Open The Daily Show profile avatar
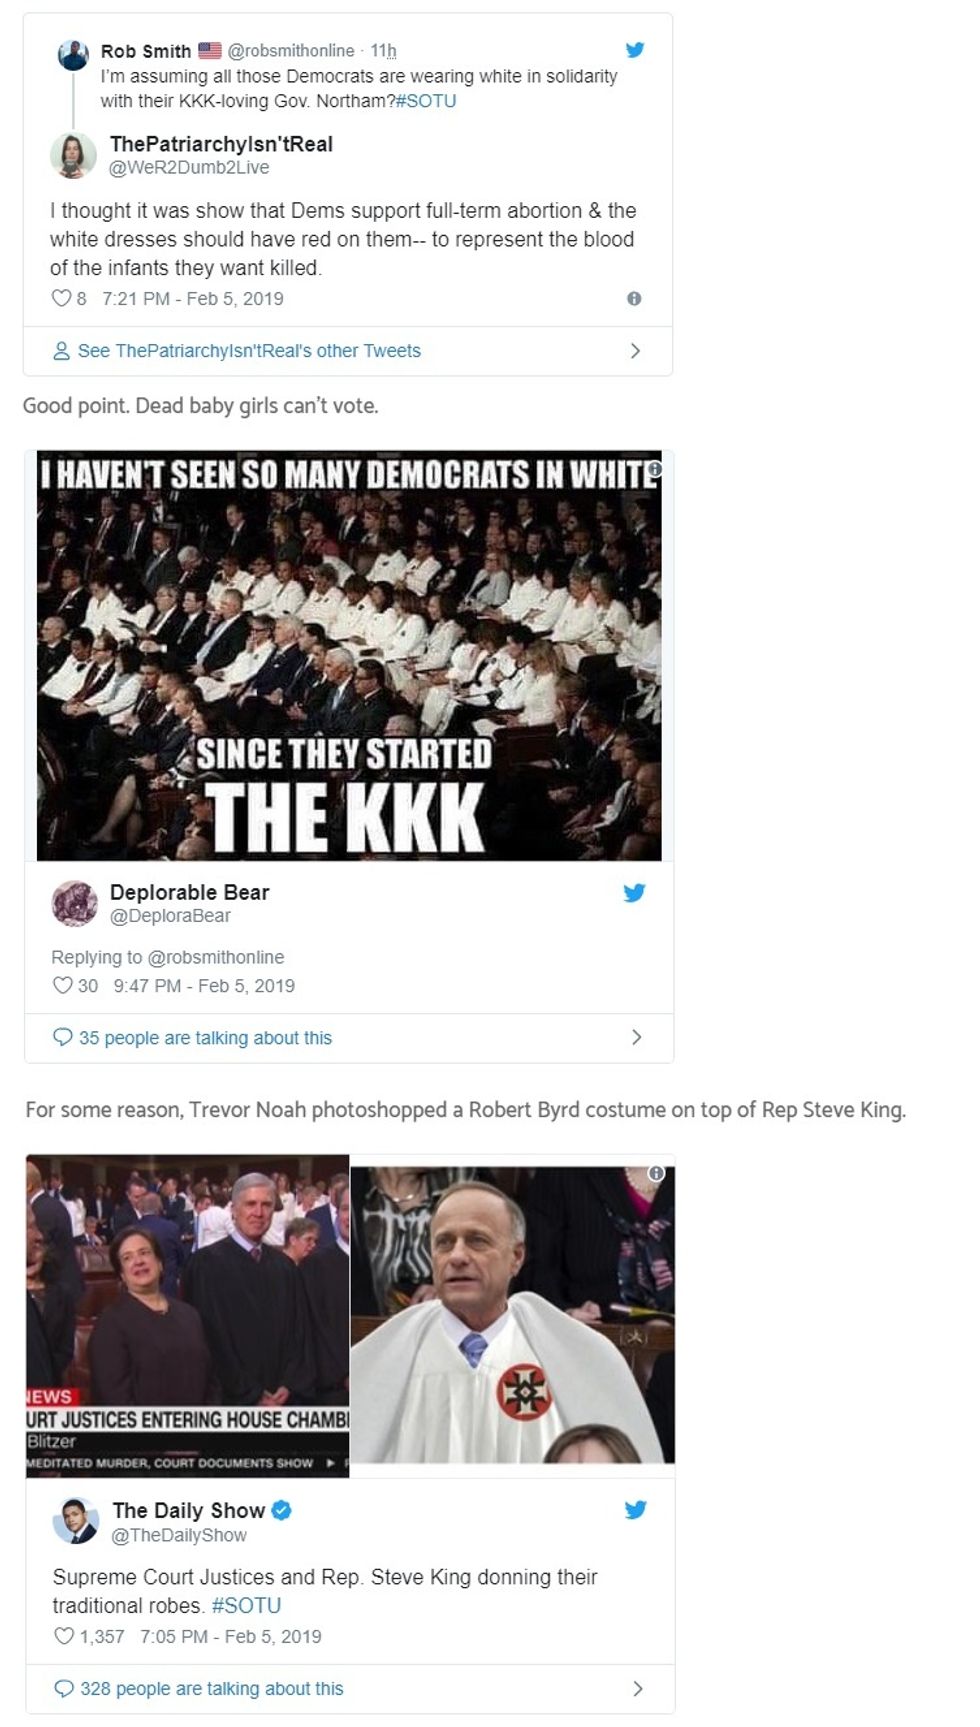Viewport: 980px width, 1727px height. (x=76, y=1520)
